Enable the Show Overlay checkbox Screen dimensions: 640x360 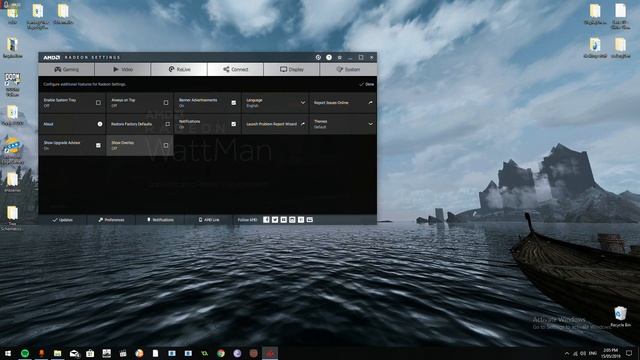(x=166, y=145)
